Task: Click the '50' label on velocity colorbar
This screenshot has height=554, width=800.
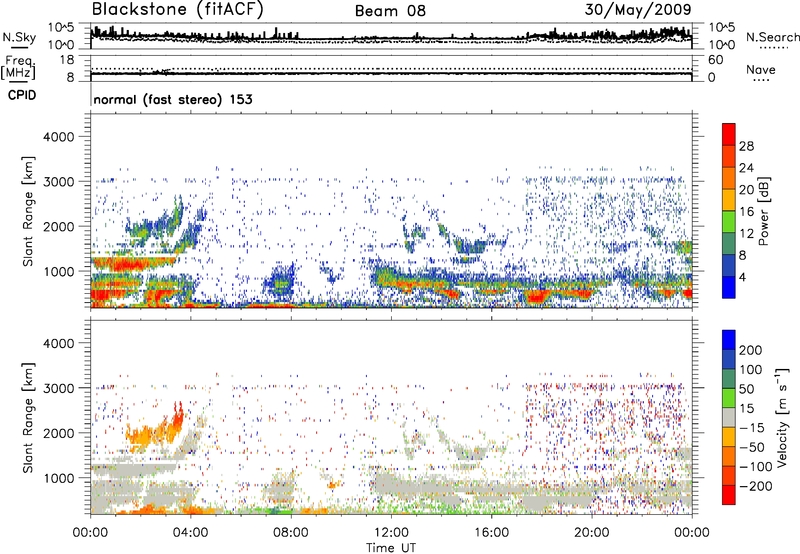Action: pyautogui.click(x=746, y=389)
